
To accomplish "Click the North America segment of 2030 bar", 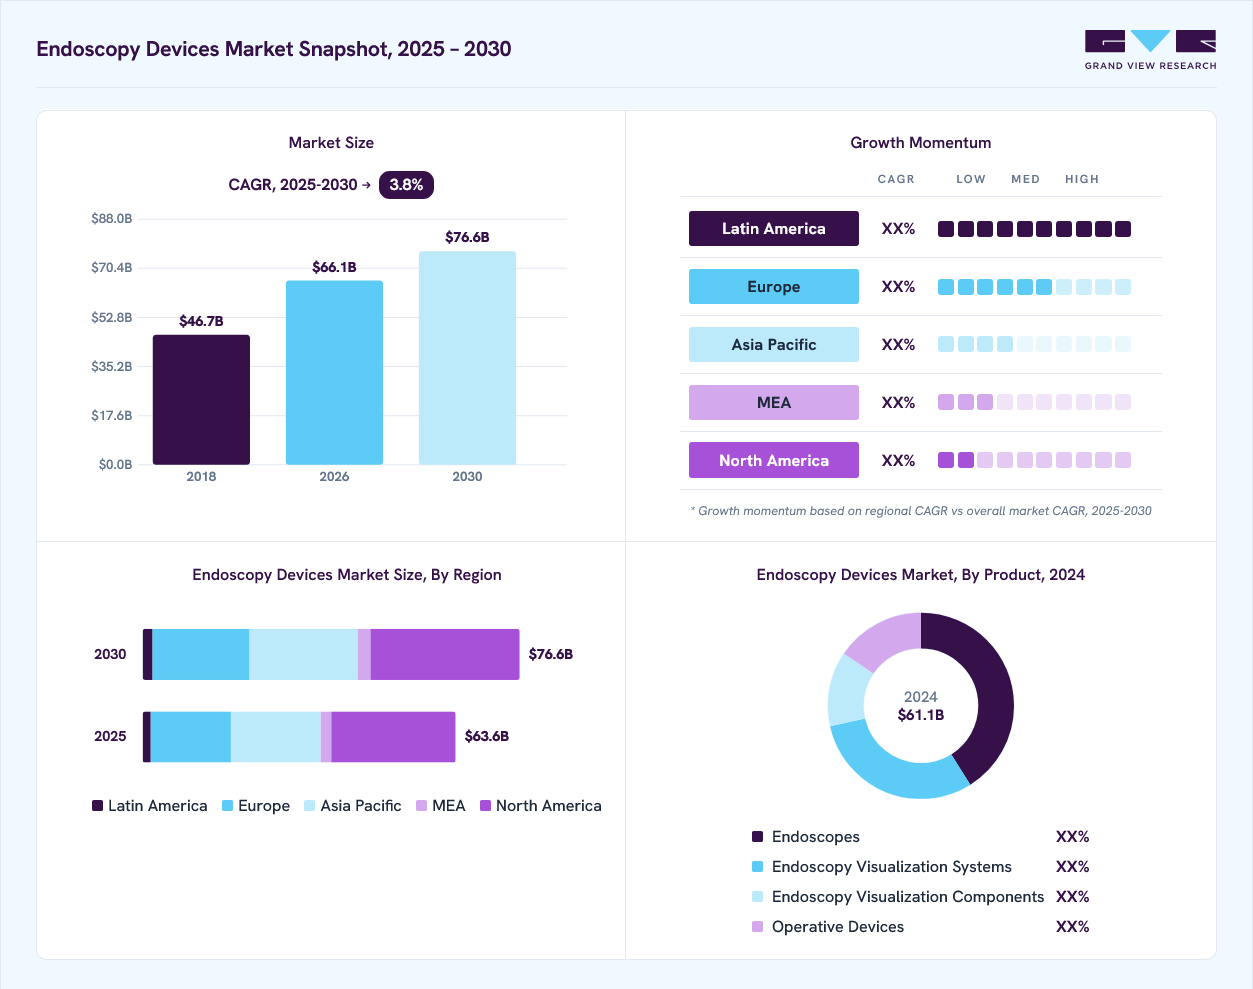I will pyautogui.click(x=445, y=654).
